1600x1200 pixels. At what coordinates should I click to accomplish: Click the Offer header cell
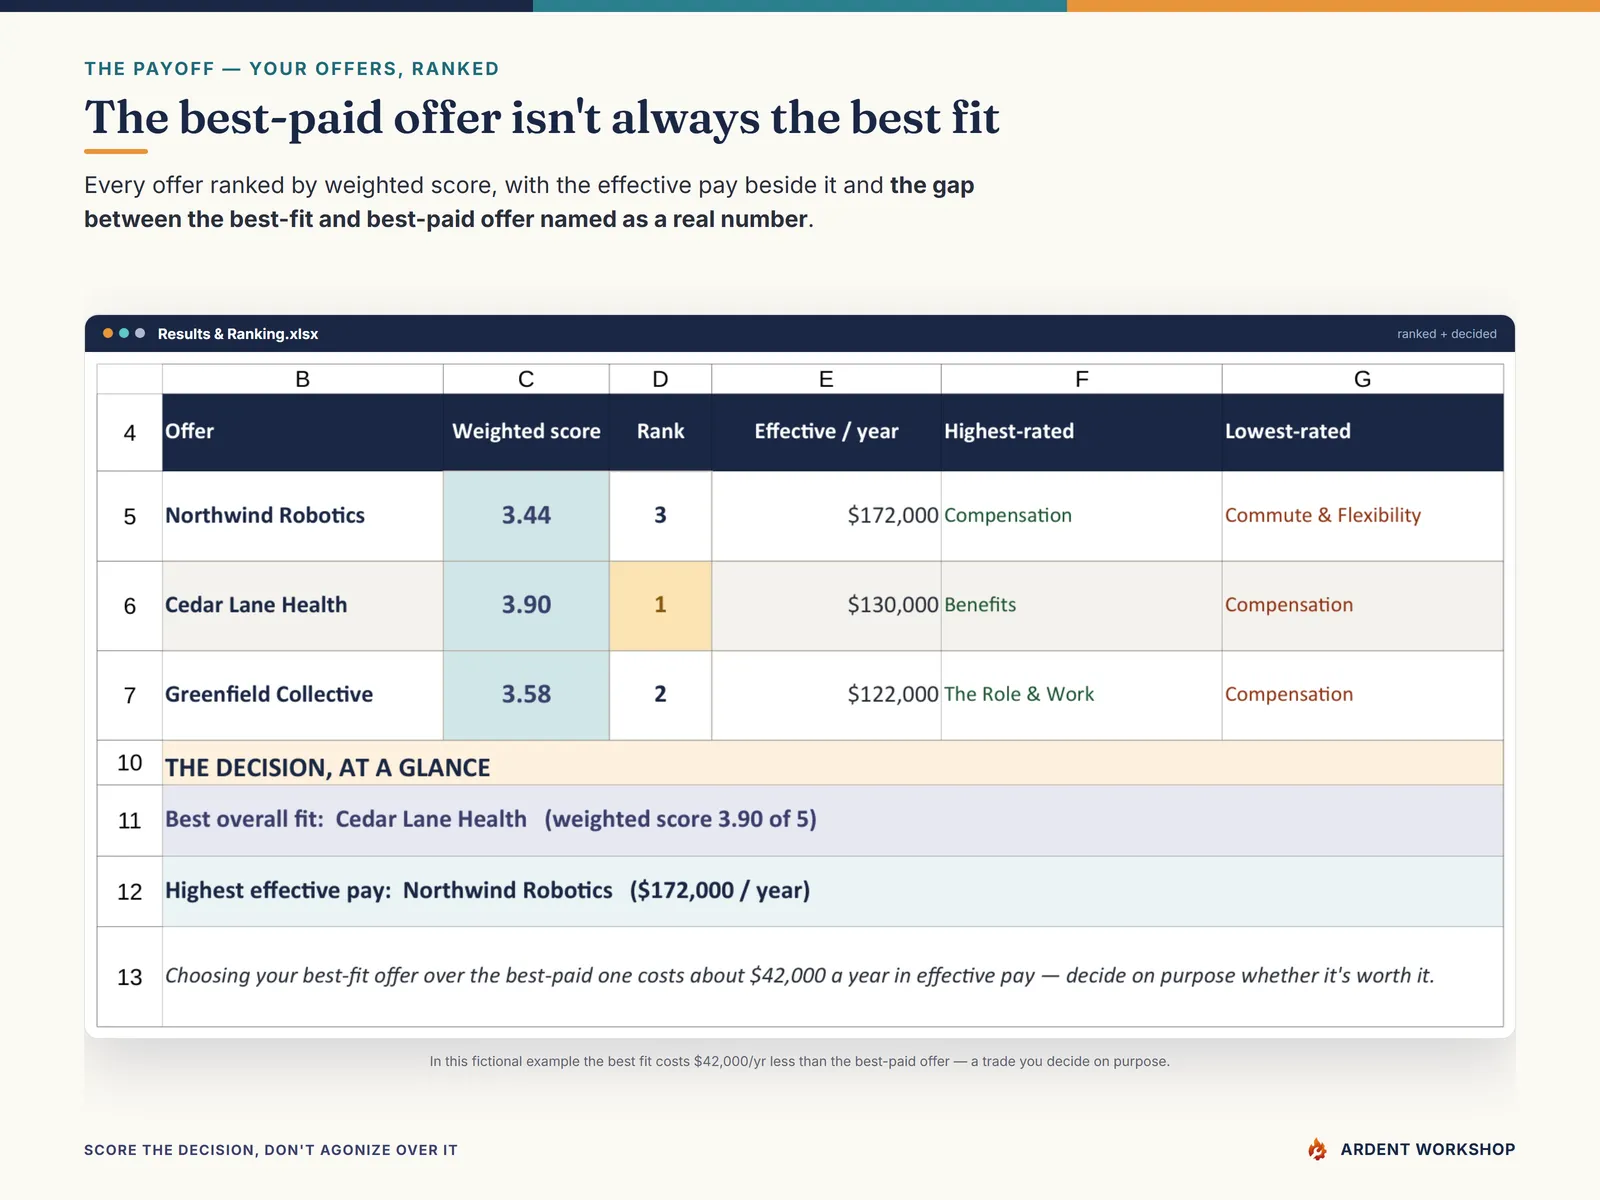point(303,432)
